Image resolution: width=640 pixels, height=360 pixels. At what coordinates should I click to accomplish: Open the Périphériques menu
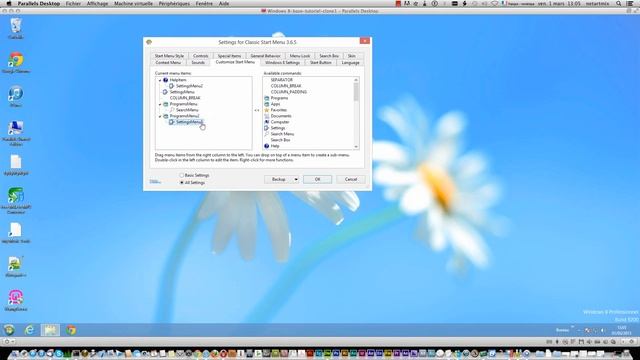174,3
